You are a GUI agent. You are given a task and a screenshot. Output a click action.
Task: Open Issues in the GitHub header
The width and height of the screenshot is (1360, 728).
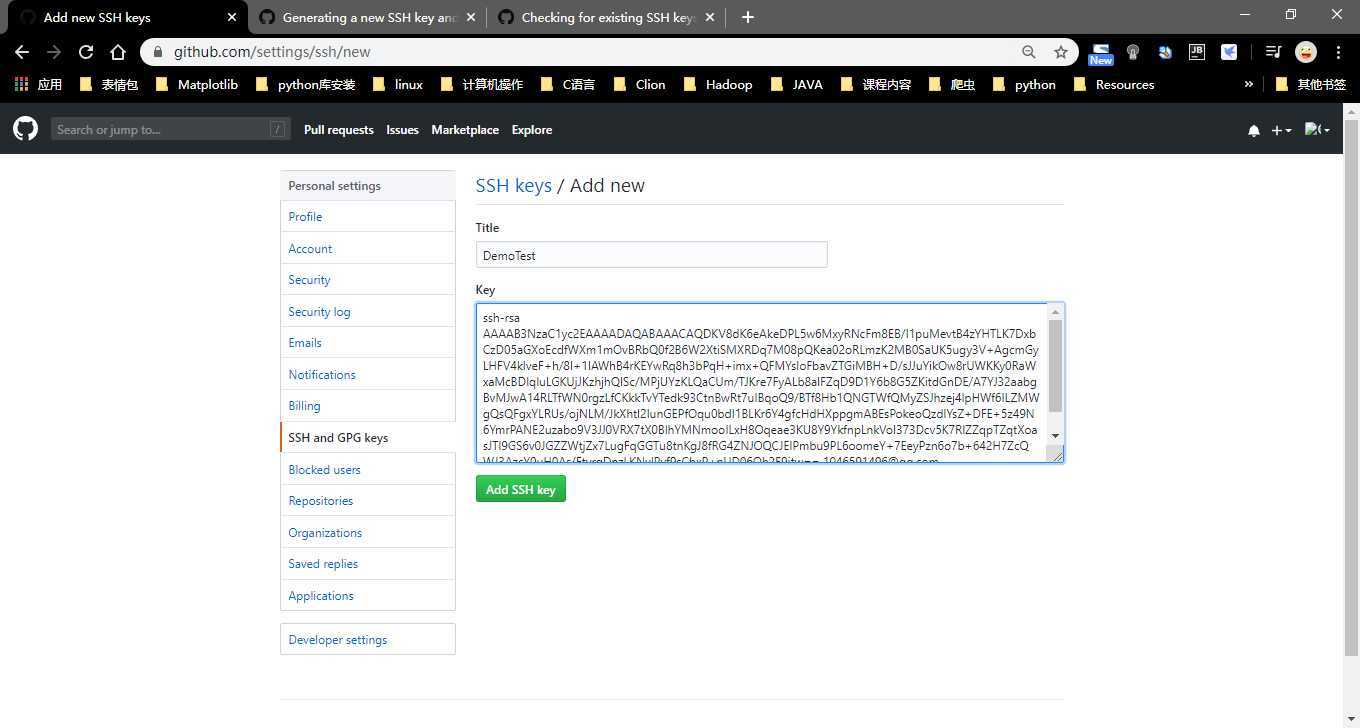point(402,130)
